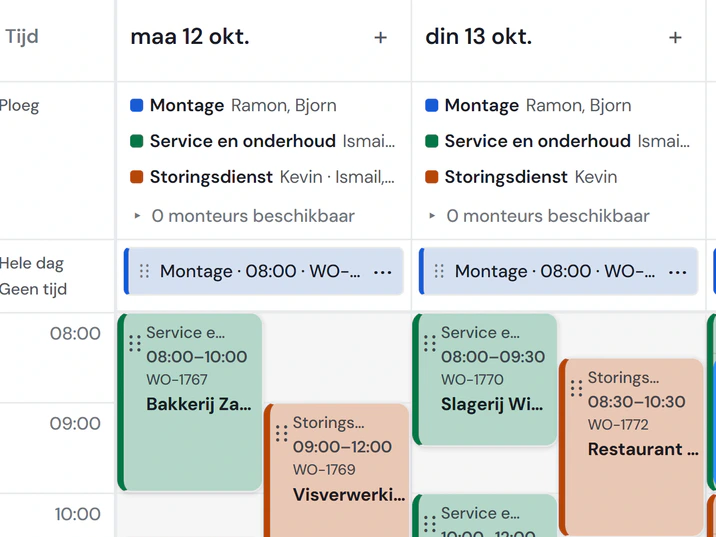Click the 09:00 time label
The height and width of the screenshot is (537, 716).
tap(75, 424)
